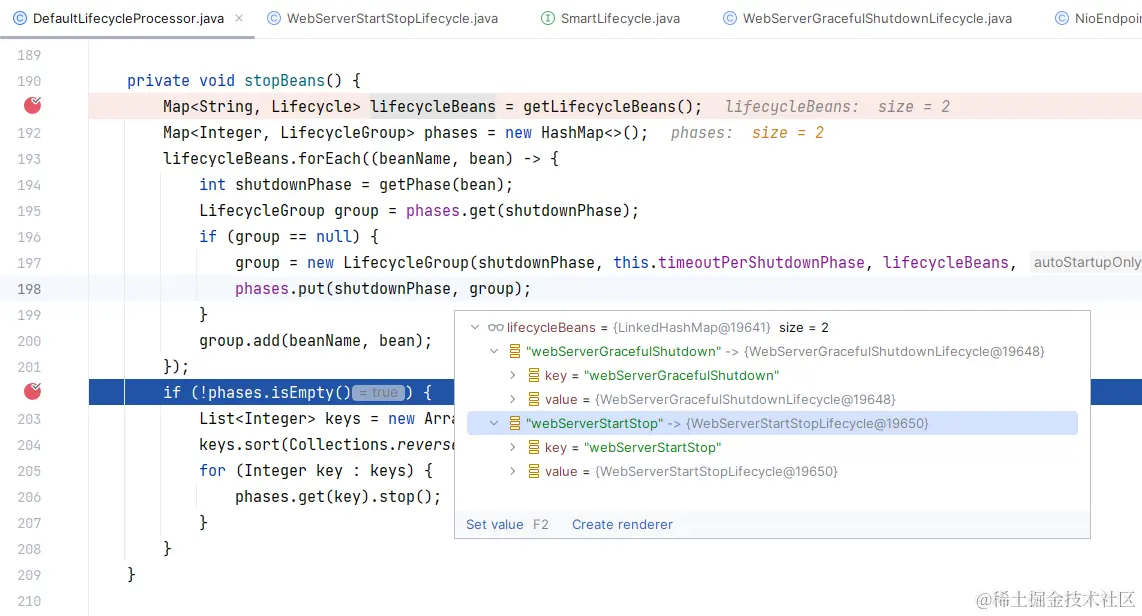Select the webServerGracefulShutdown tree row

coord(772,352)
